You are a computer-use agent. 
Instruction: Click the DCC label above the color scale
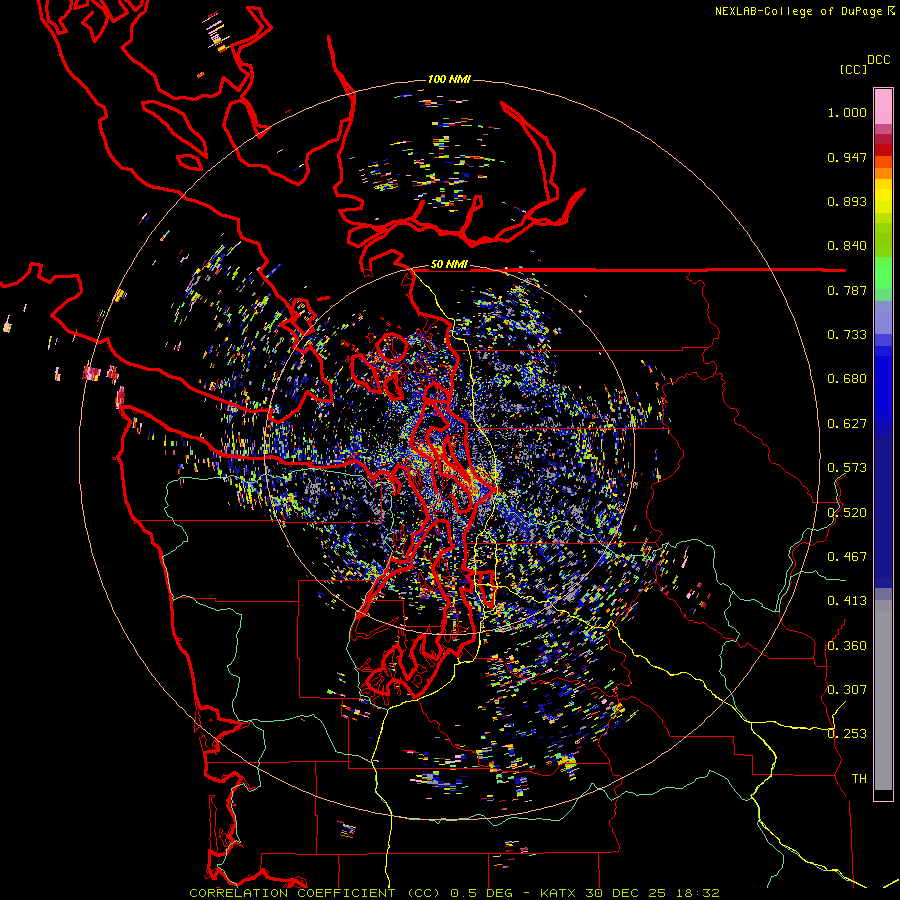coord(878,60)
